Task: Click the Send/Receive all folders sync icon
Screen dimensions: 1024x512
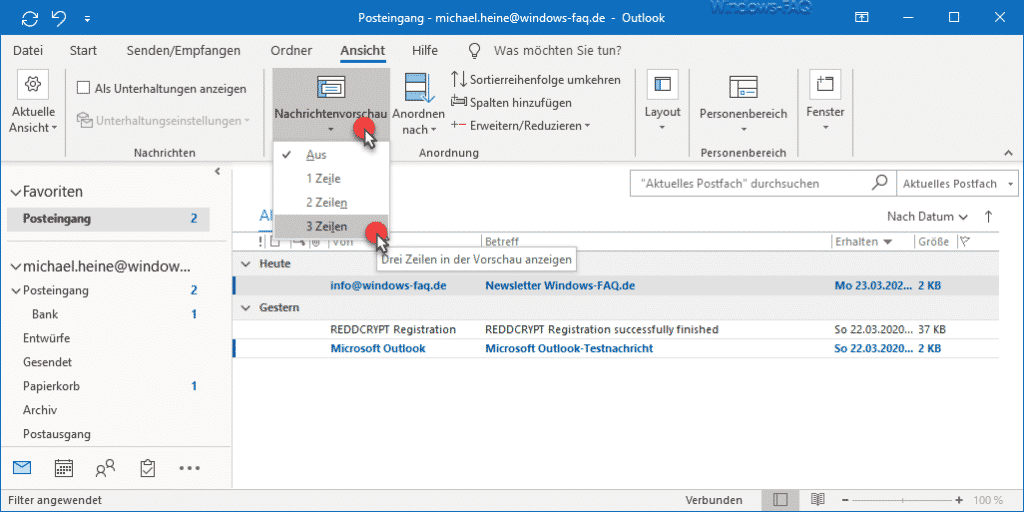Action: click(30, 18)
